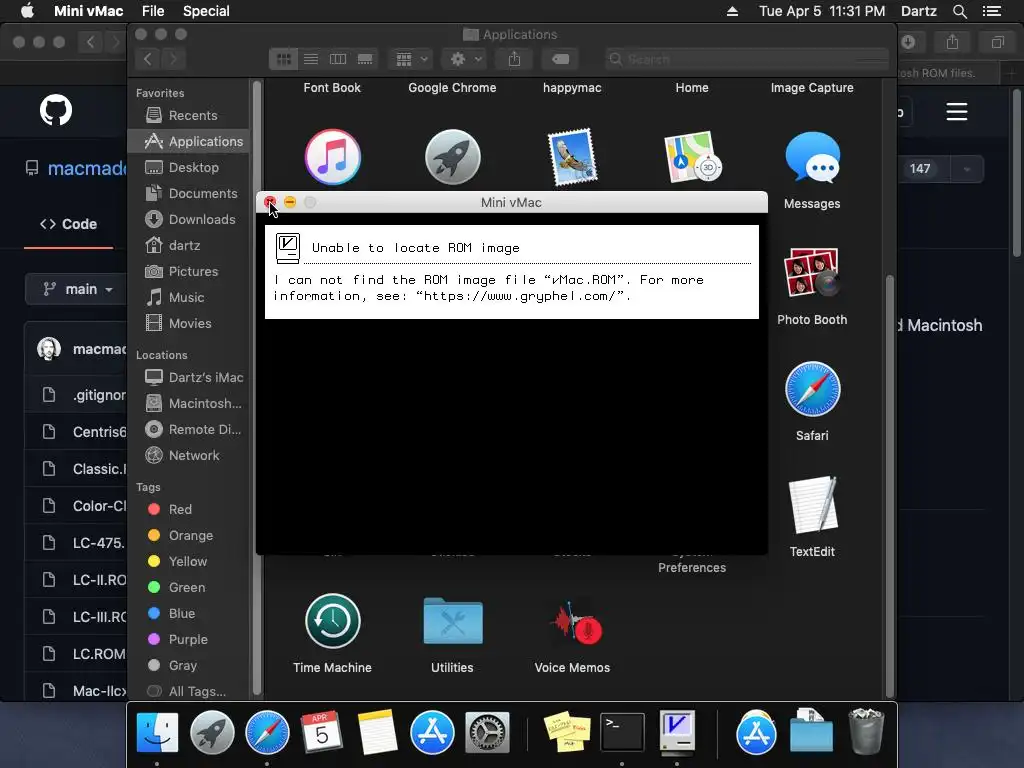Click the 147 counter button on GitHub
The image size is (1024, 768).
pyautogui.click(x=920, y=169)
